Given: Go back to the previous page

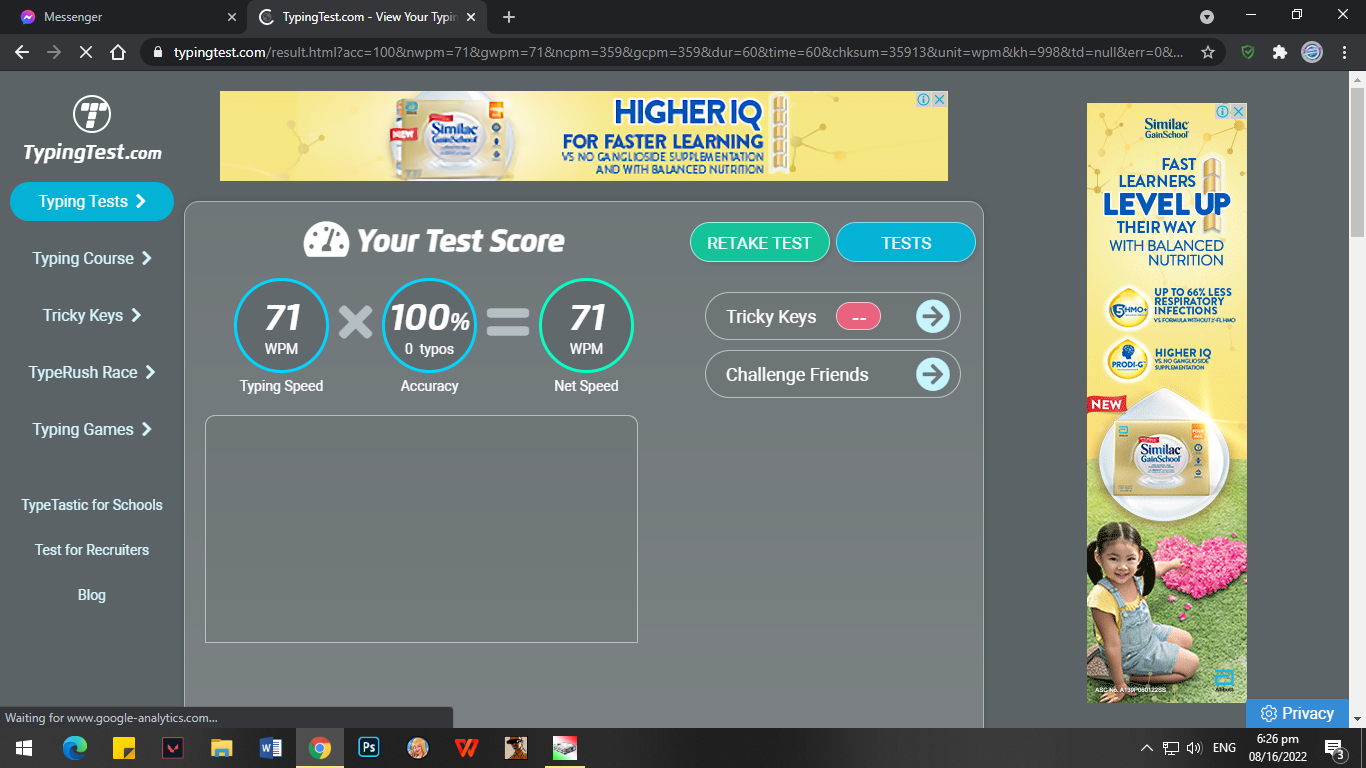Looking at the screenshot, I should 22,52.
